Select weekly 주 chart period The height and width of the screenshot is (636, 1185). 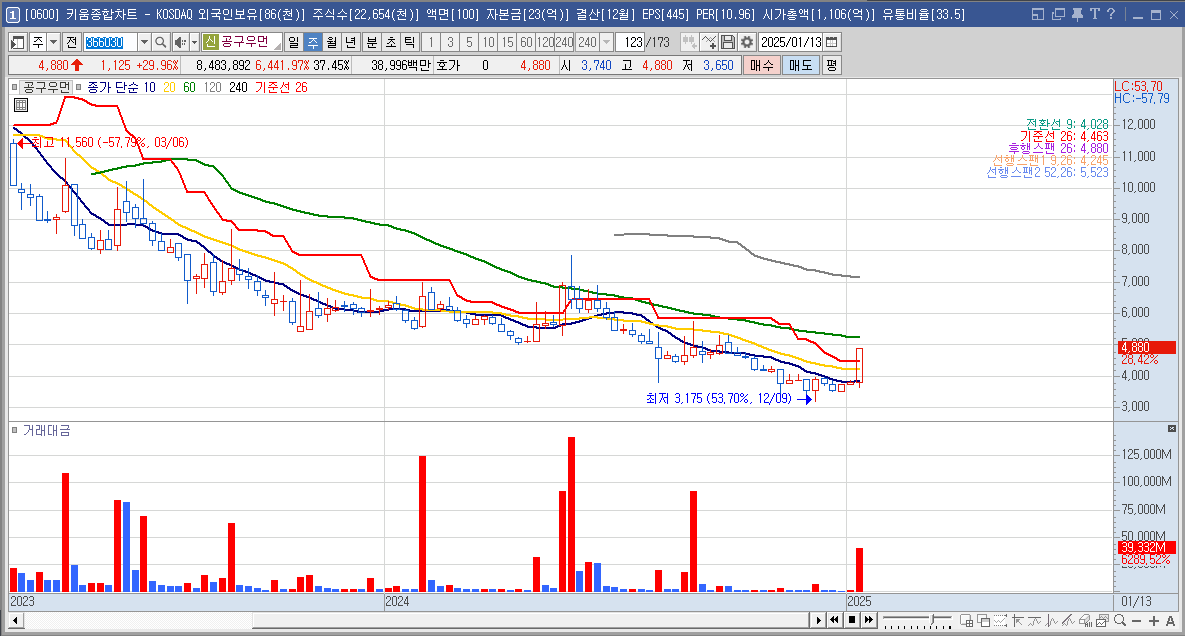point(313,42)
